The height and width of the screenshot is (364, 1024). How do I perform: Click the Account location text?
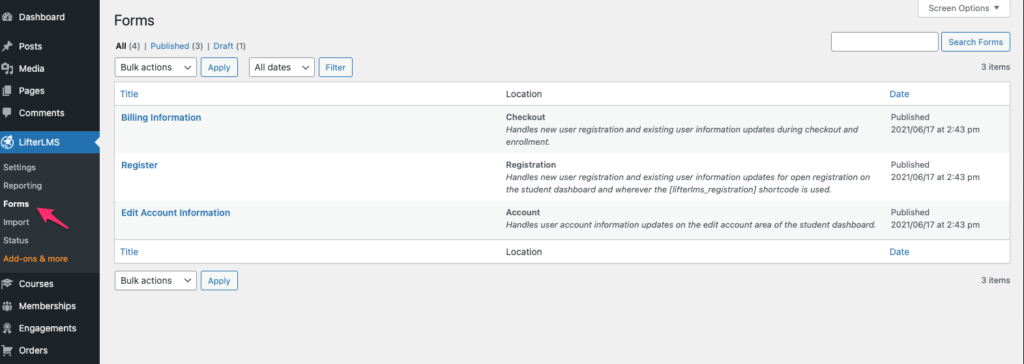(x=523, y=212)
